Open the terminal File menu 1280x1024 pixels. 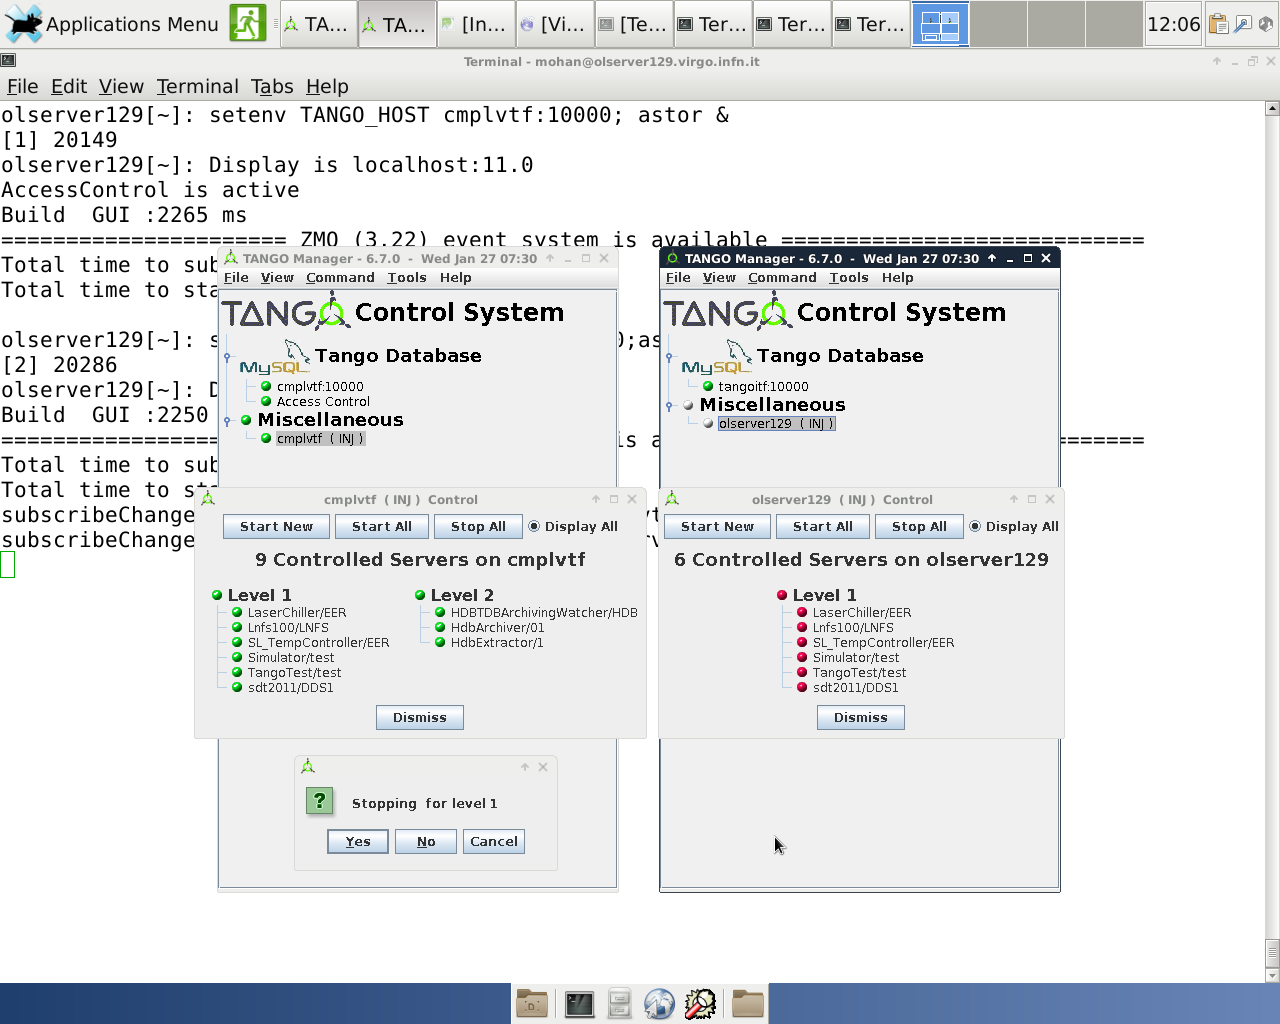click(22, 86)
